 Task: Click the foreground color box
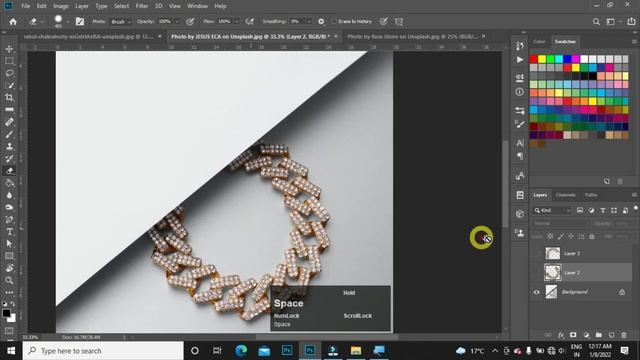[x=6, y=313]
